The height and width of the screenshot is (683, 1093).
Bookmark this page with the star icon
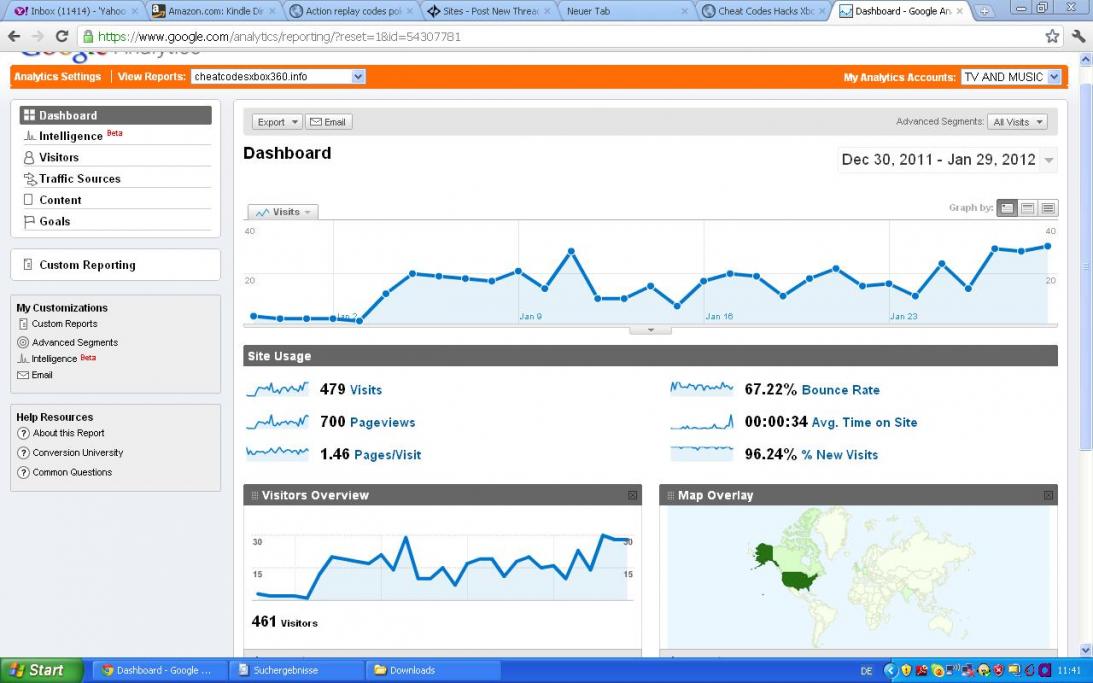(1052, 36)
